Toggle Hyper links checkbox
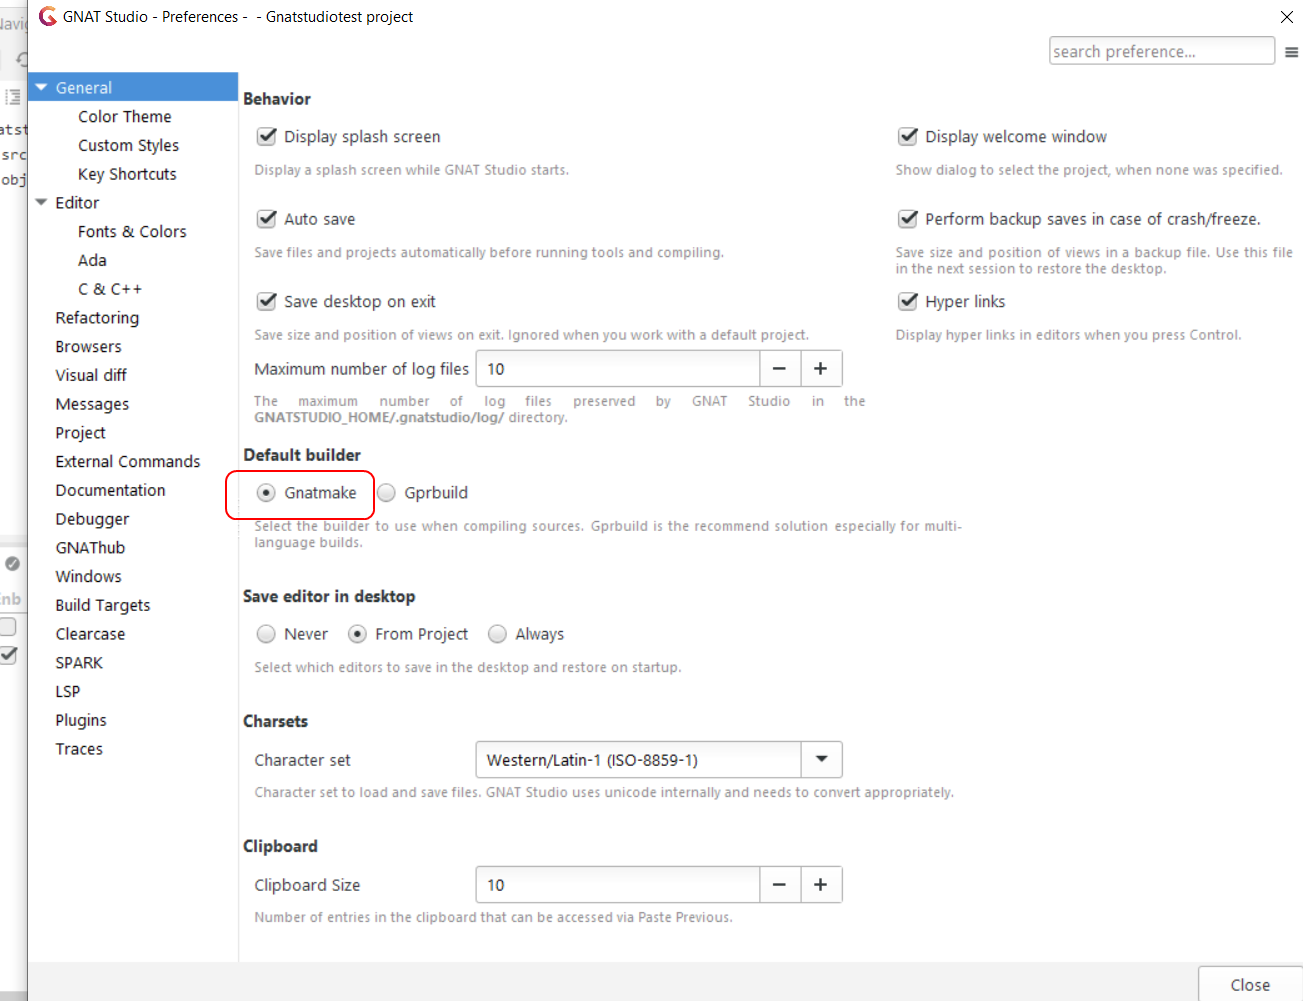 tap(908, 301)
